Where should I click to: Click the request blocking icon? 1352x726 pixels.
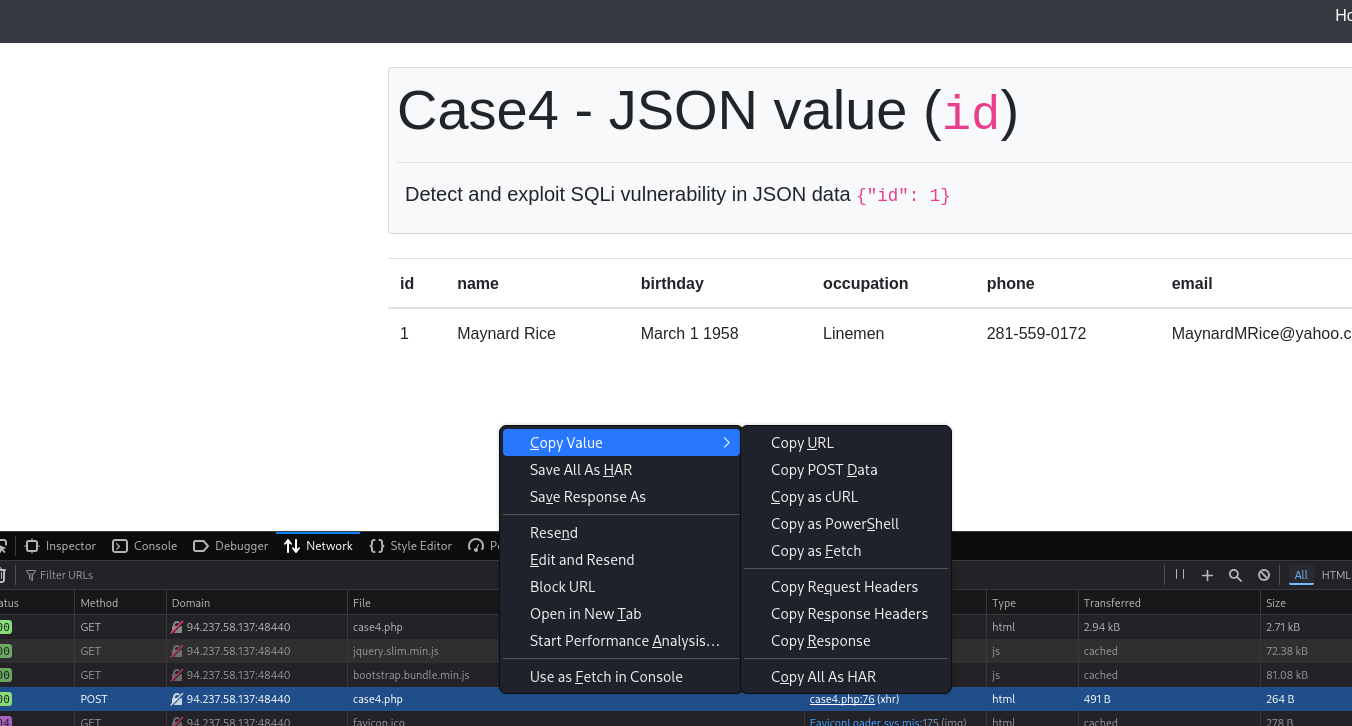click(x=1264, y=575)
